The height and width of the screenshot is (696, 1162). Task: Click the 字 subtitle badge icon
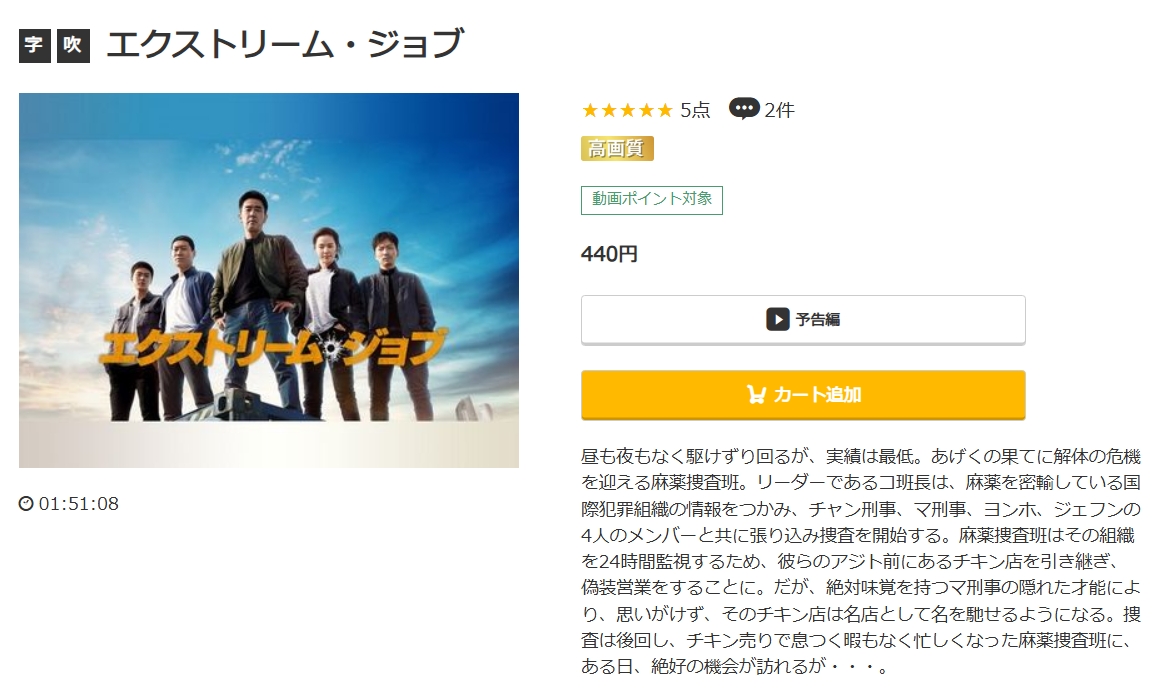coord(34,45)
